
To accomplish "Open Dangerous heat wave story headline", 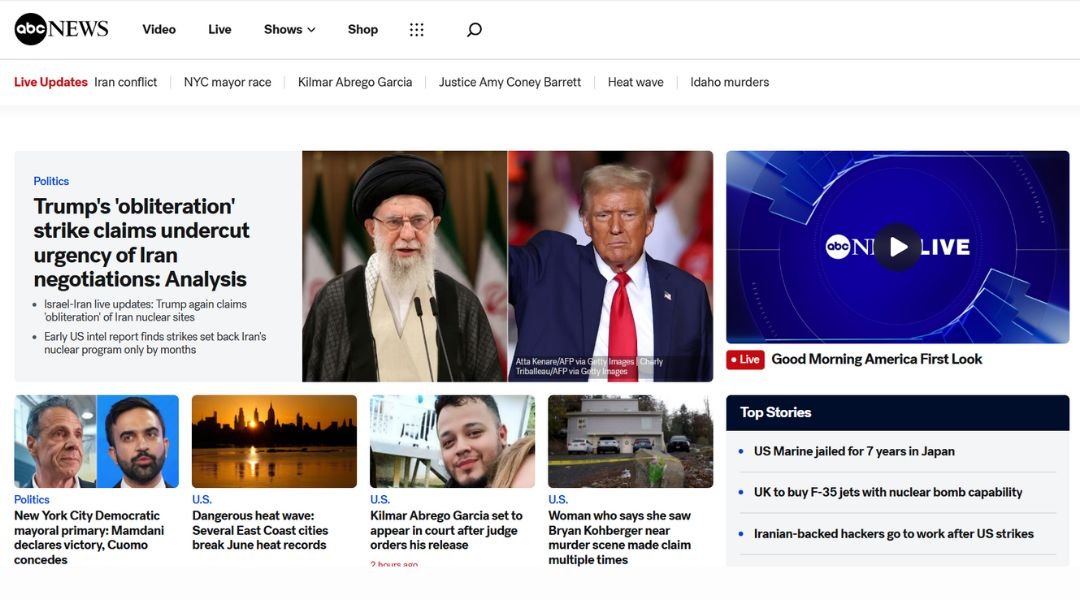I will click(x=260, y=530).
